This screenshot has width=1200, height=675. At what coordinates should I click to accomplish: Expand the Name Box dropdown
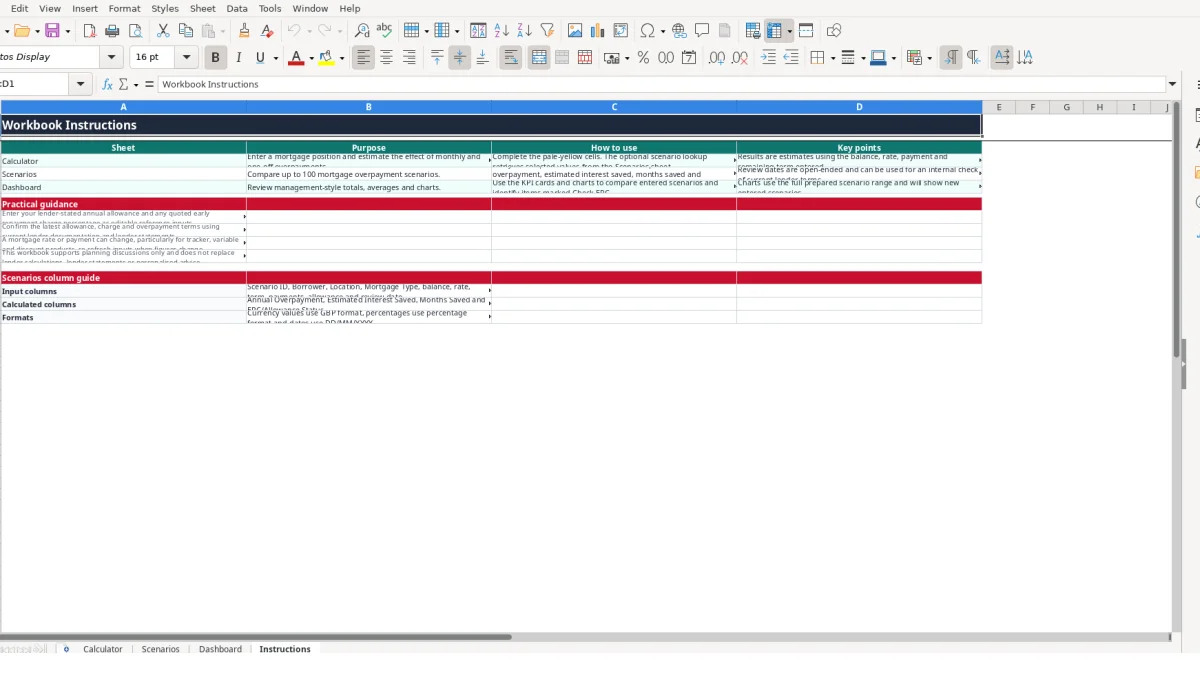coord(82,85)
